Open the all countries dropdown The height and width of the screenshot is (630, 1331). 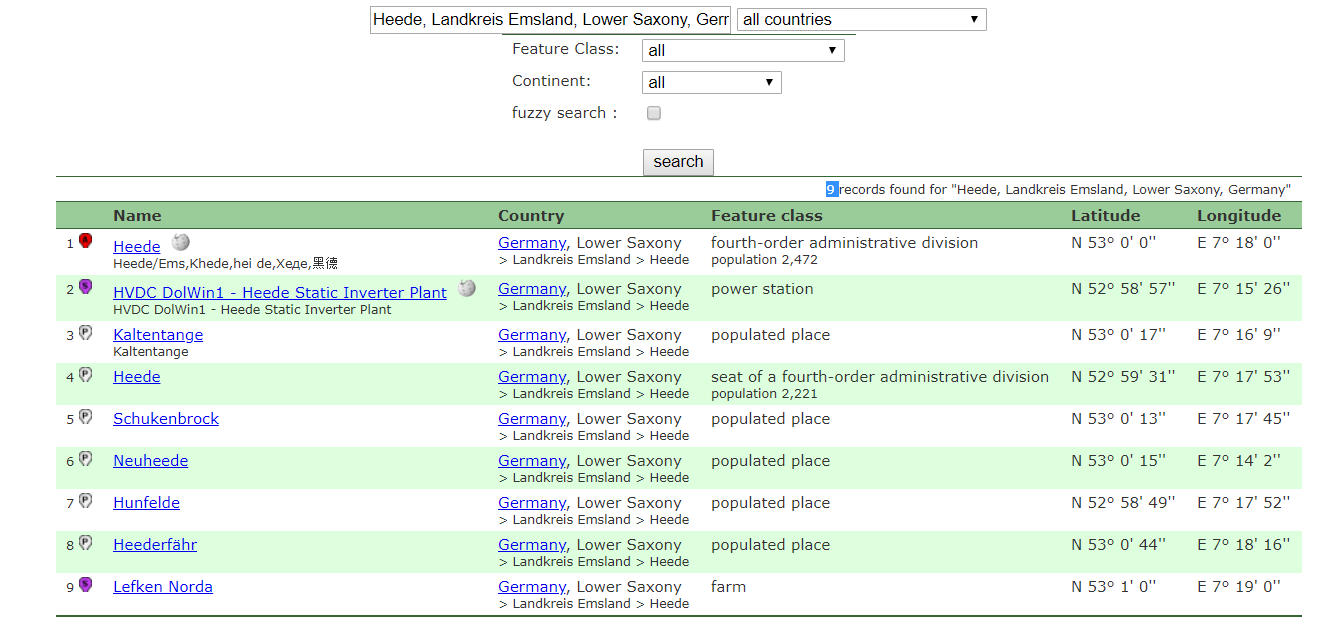tap(861, 19)
